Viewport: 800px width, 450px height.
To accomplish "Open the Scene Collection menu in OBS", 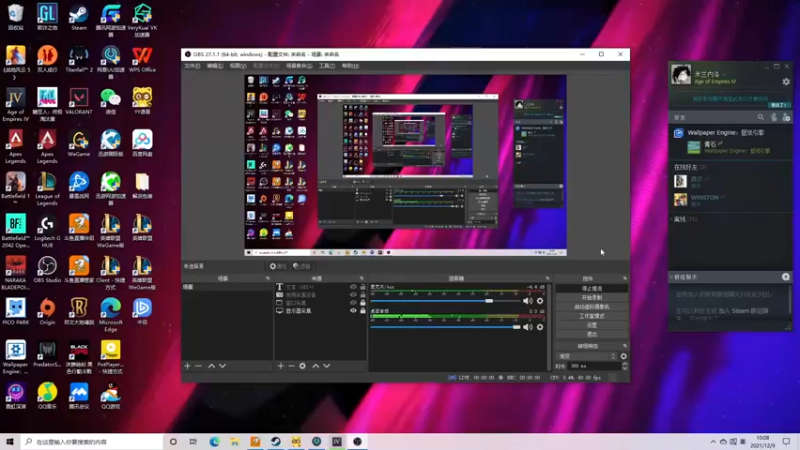I will click(x=299, y=66).
